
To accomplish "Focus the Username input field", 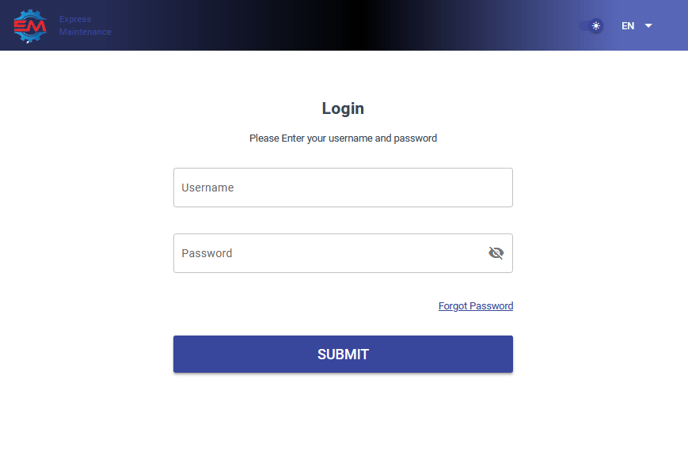I will click(x=343, y=187).
